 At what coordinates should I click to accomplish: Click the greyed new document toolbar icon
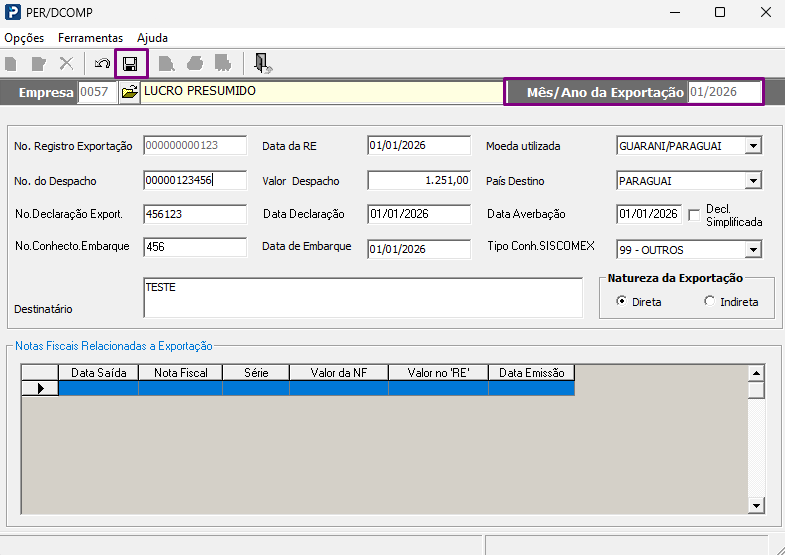click(11, 64)
